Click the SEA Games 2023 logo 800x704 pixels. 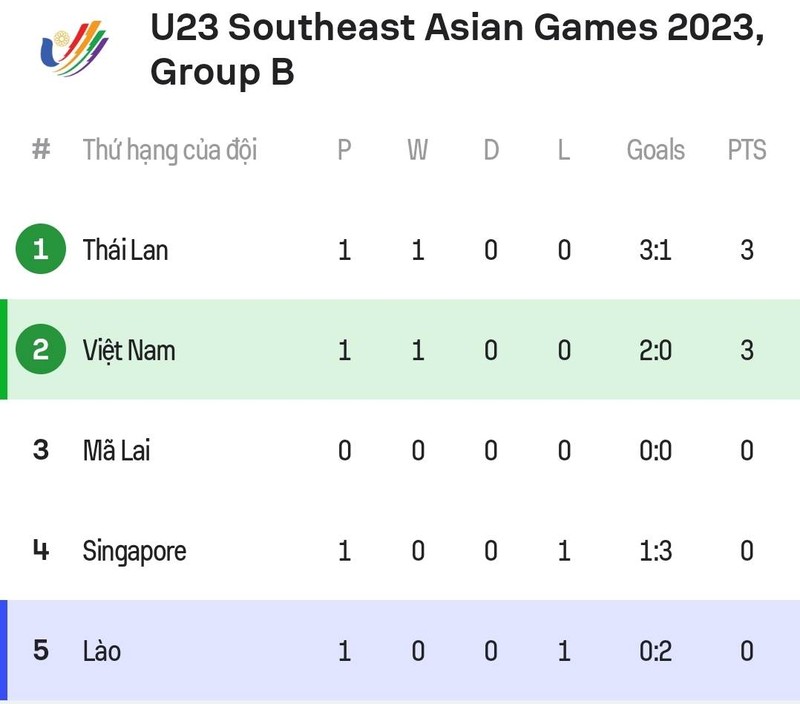pos(74,48)
